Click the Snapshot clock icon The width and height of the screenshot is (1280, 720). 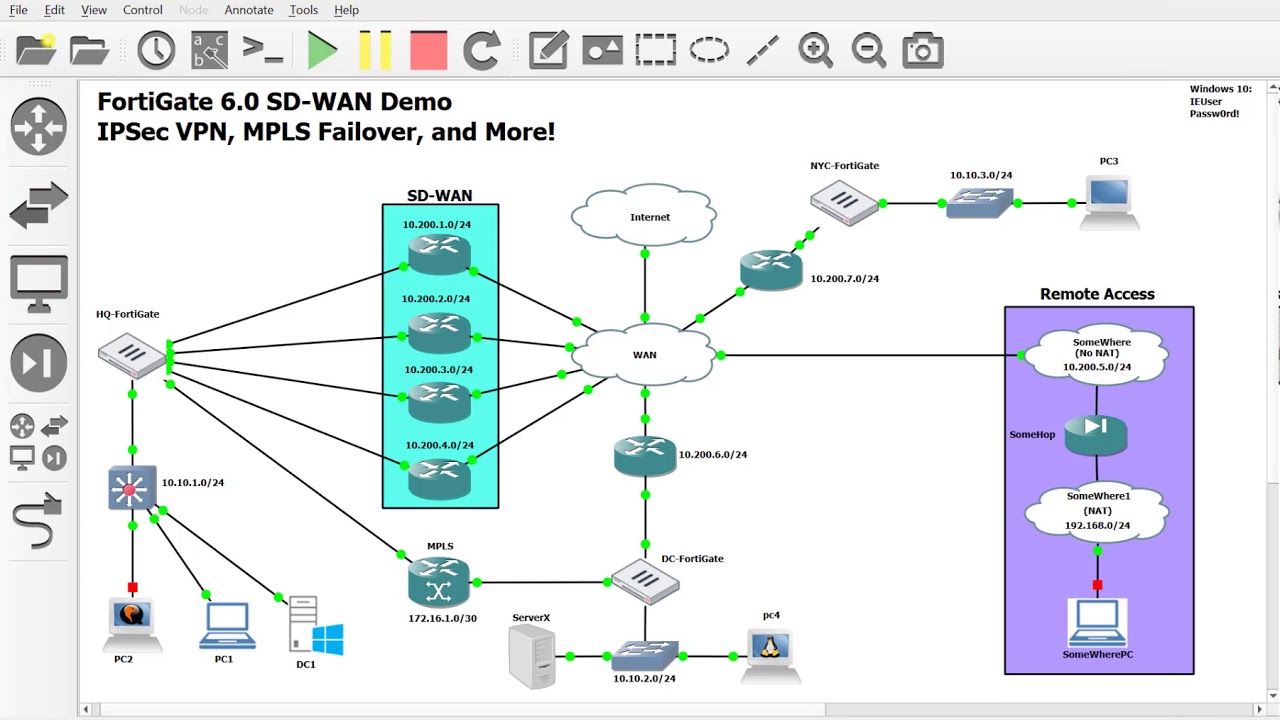(x=156, y=50)
